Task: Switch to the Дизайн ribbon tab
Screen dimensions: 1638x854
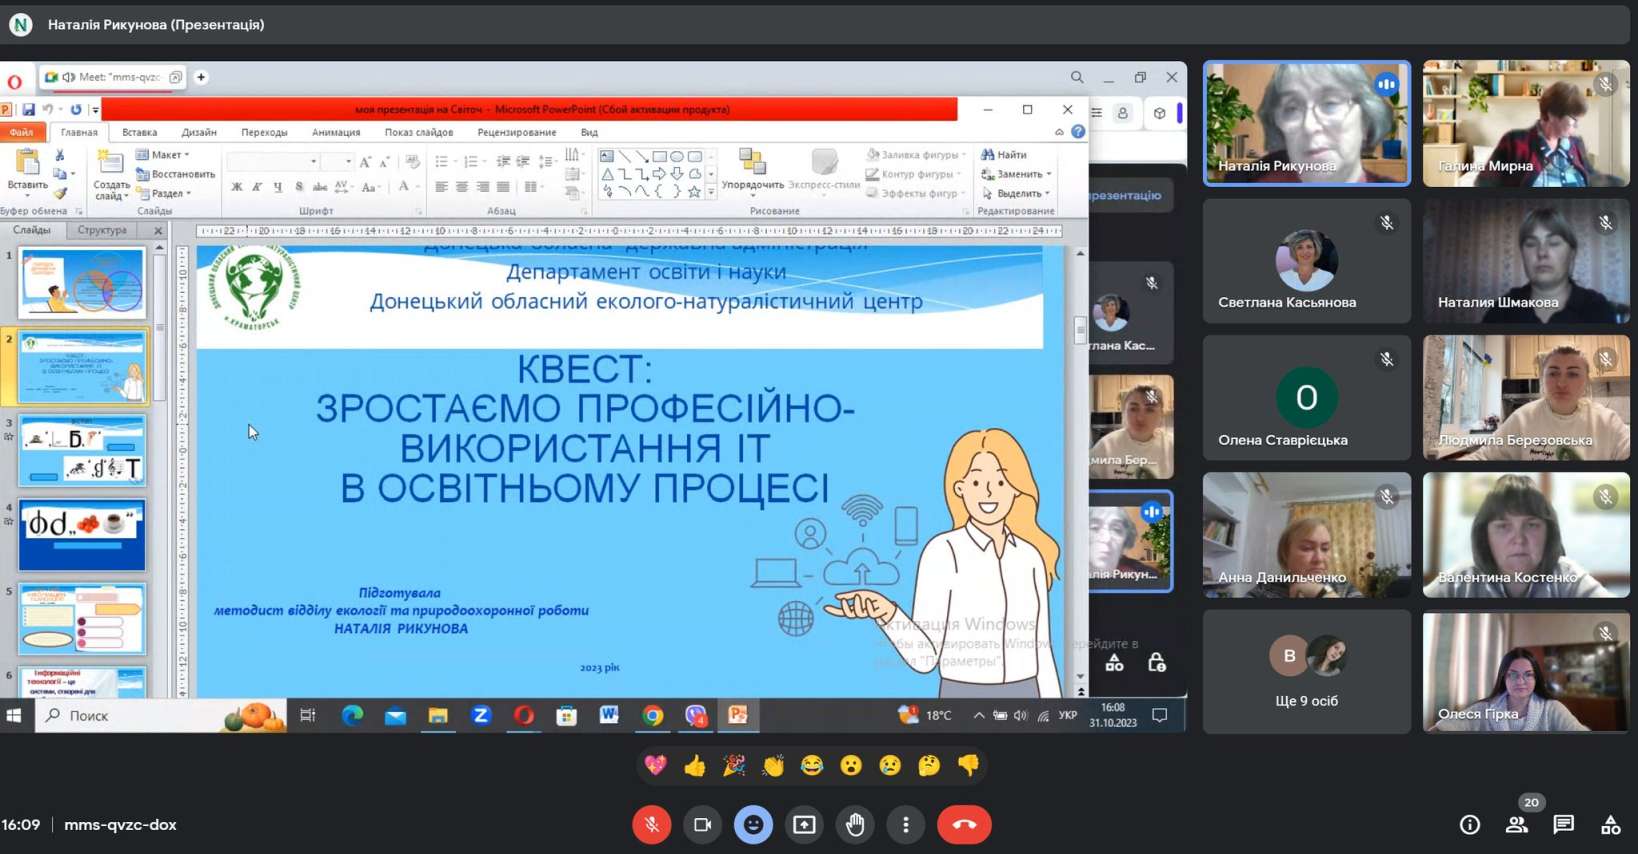Action: click(199, 132)
